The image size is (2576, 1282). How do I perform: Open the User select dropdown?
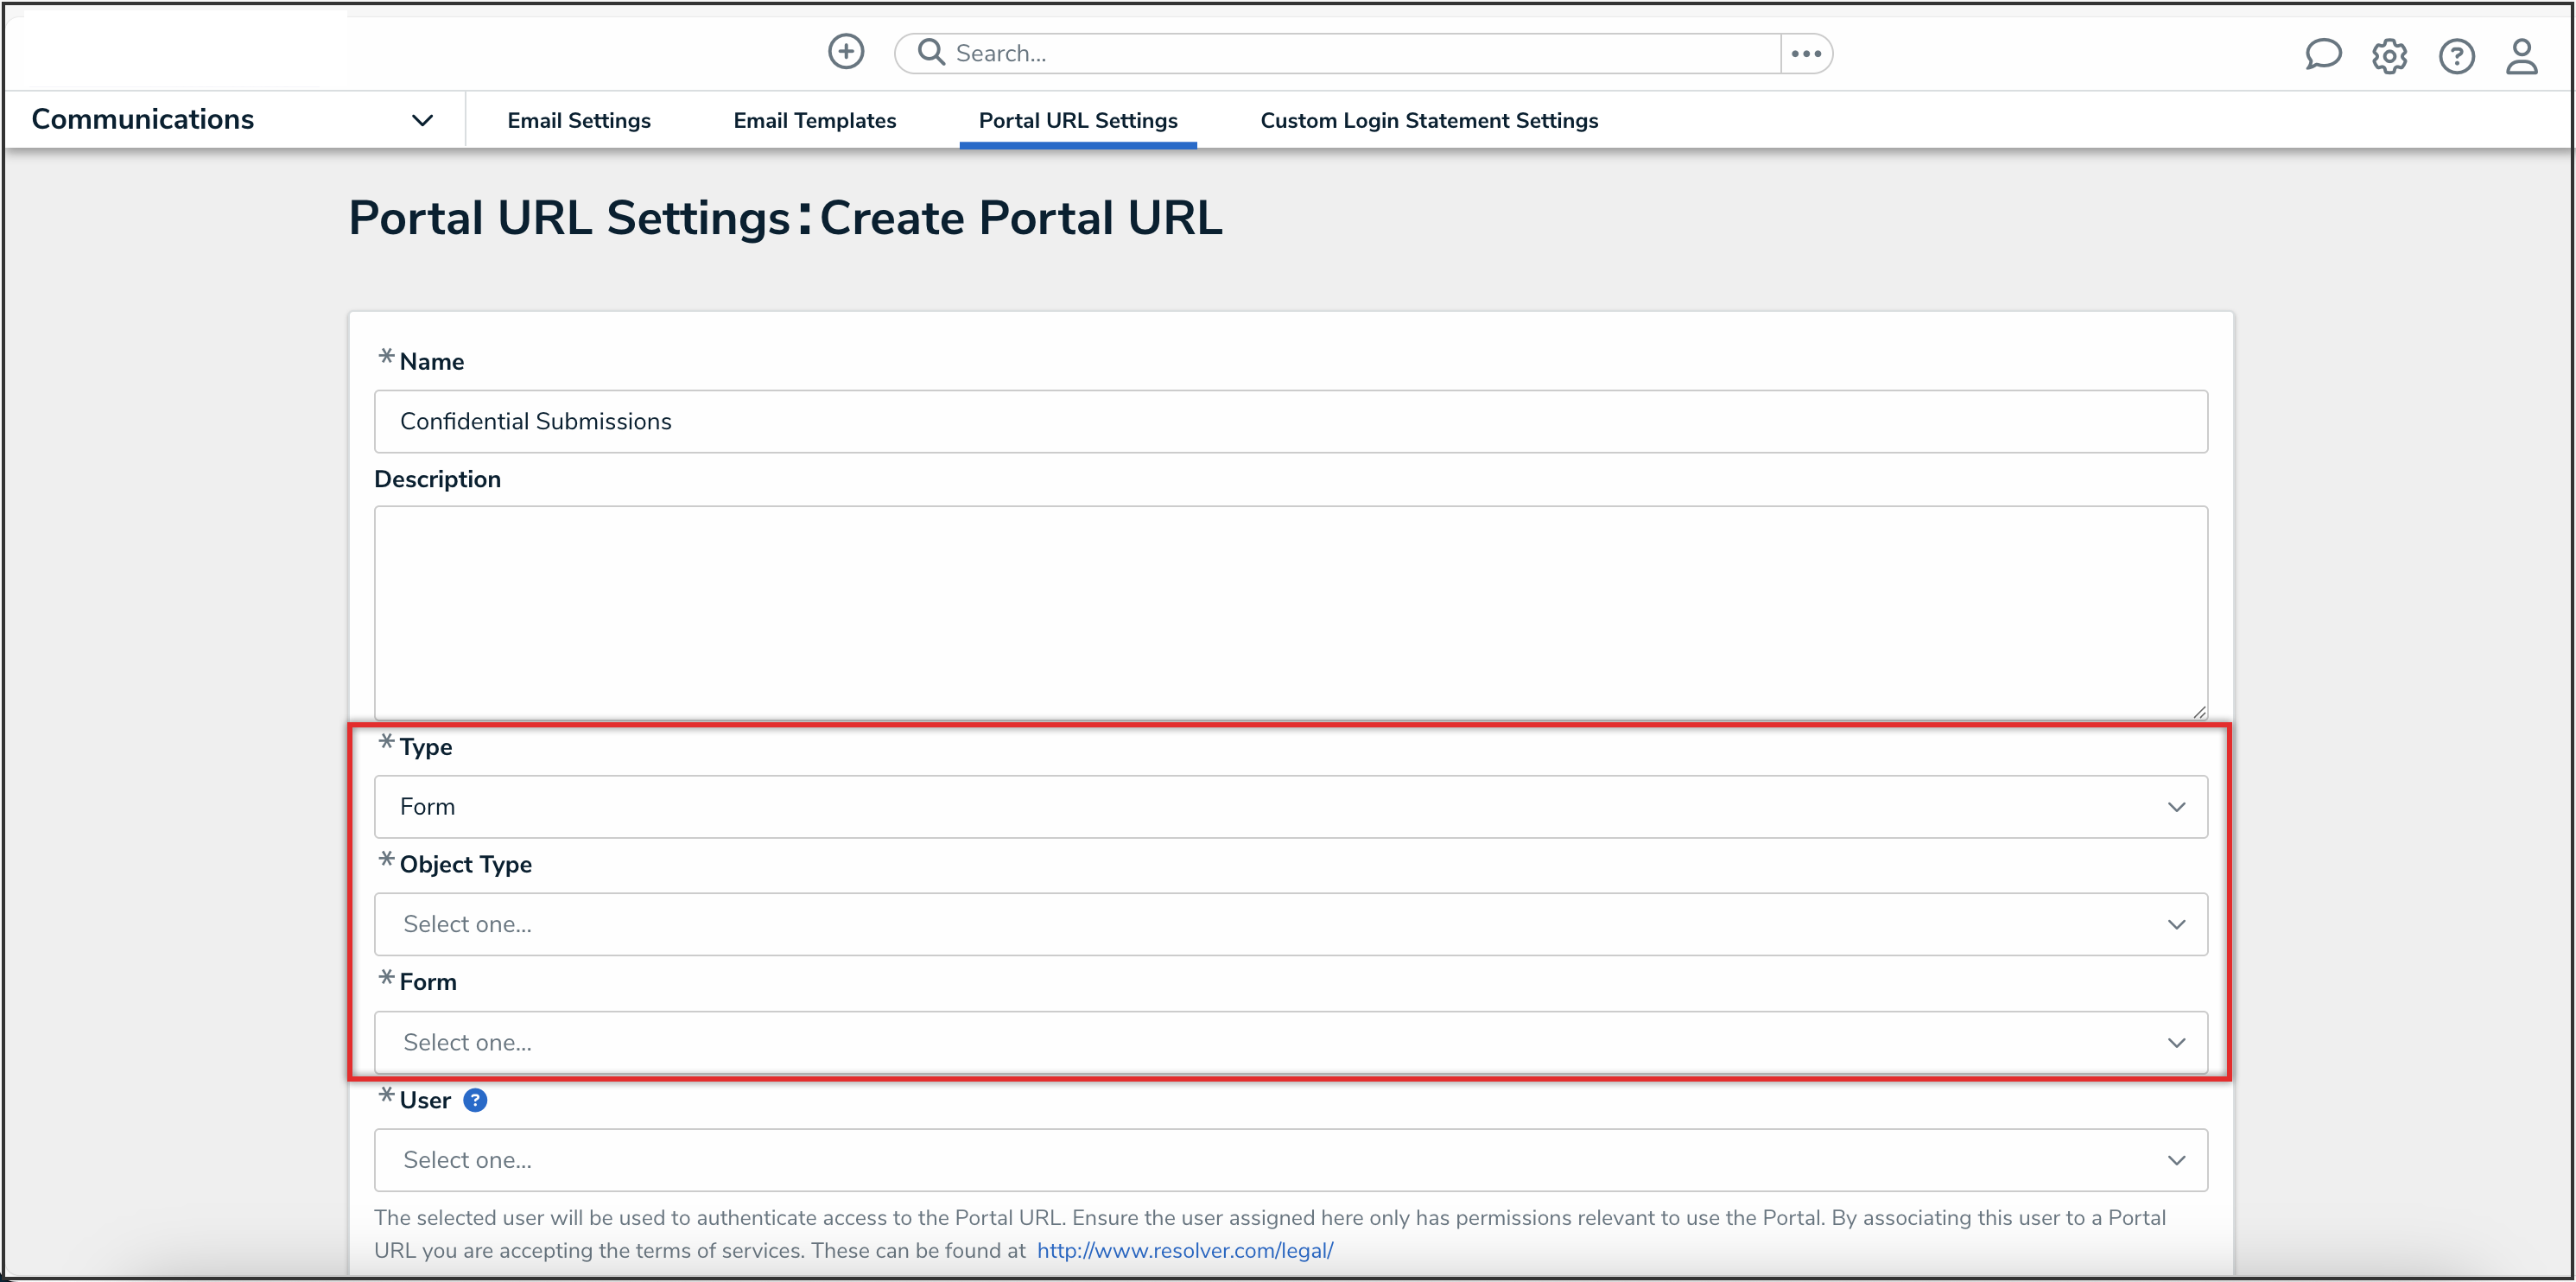[x=1290, y=1160]
